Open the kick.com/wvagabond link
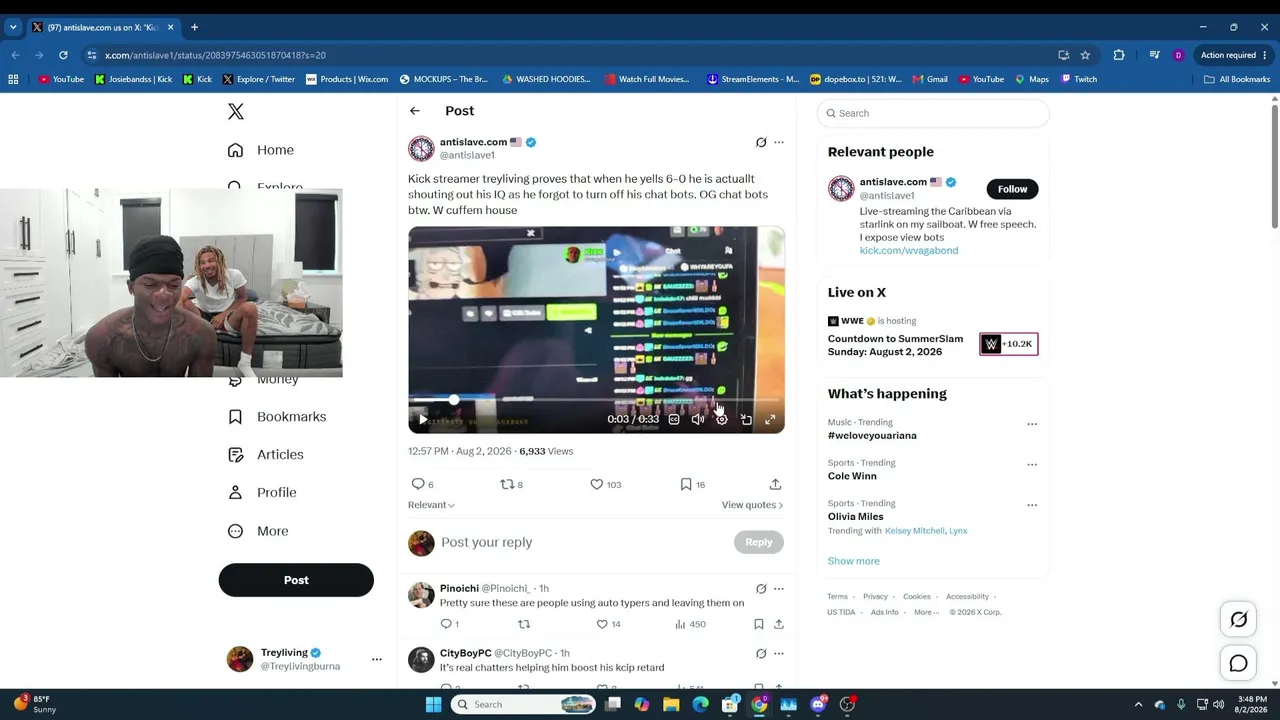Screen dimensions: 1280x720 (909, 251)
